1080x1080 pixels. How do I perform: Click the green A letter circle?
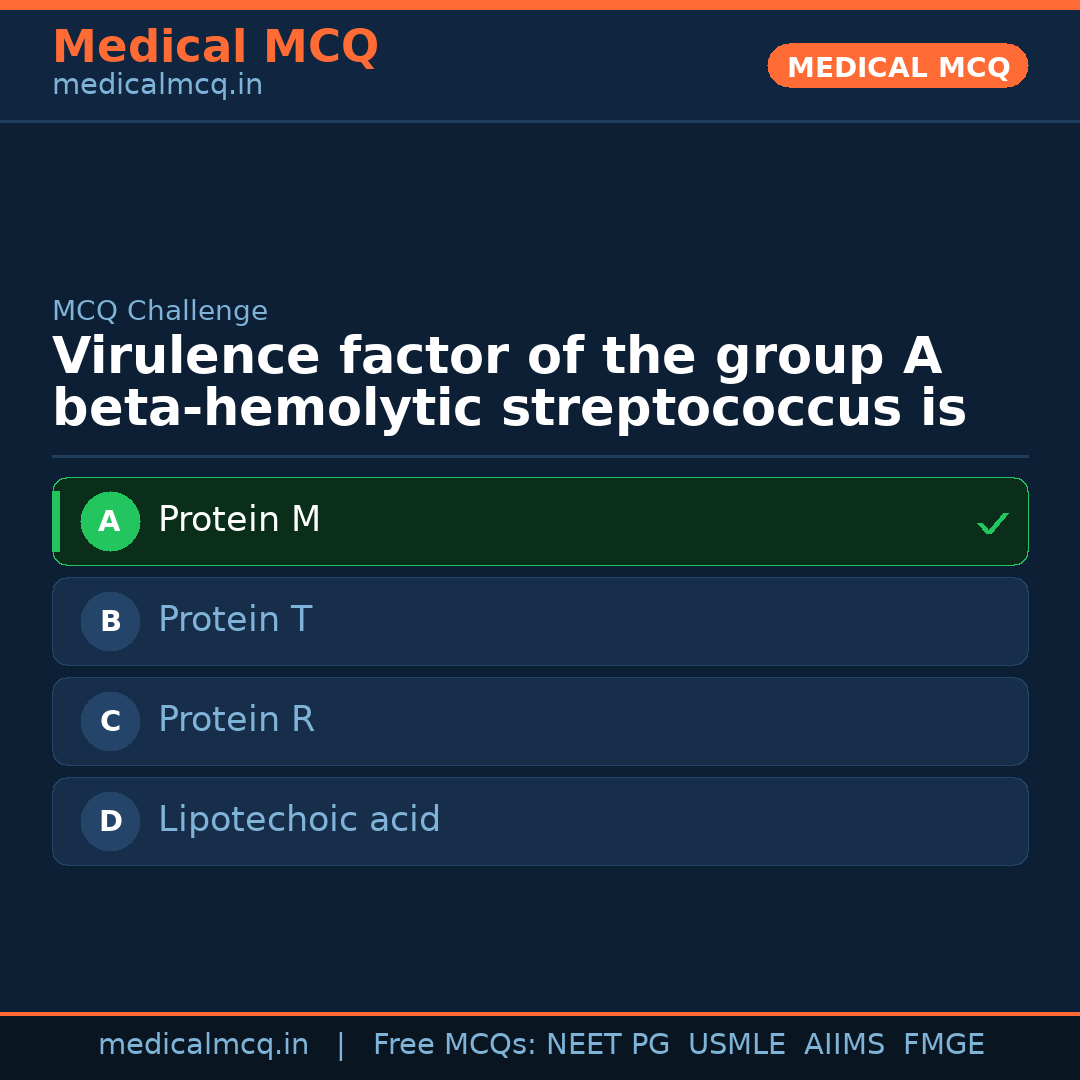point(110,521)
